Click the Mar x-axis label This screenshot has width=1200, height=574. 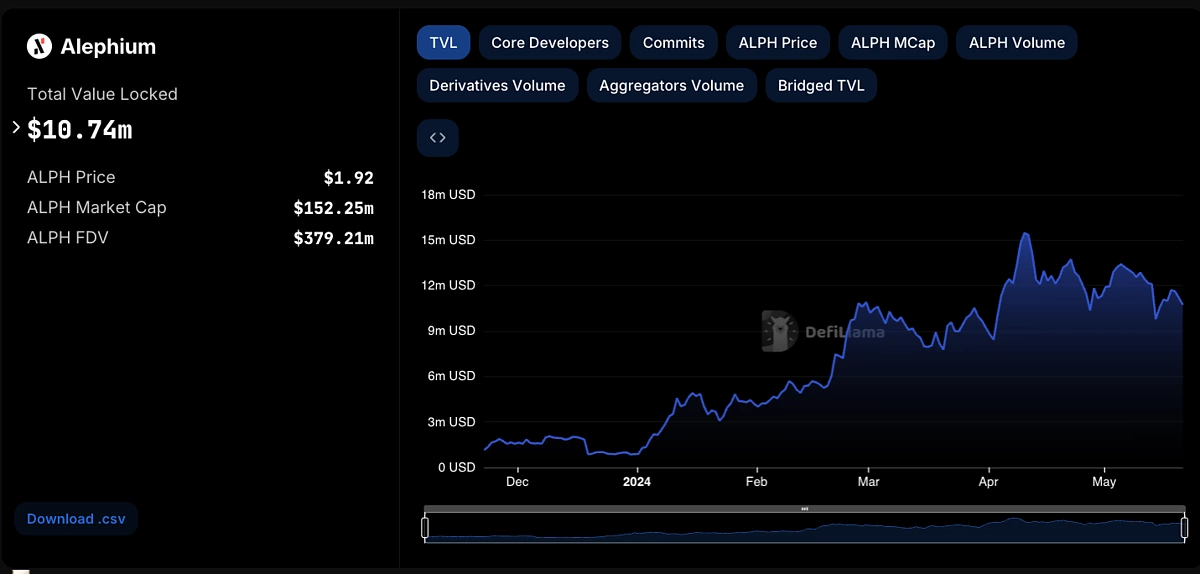pos(868,482)
